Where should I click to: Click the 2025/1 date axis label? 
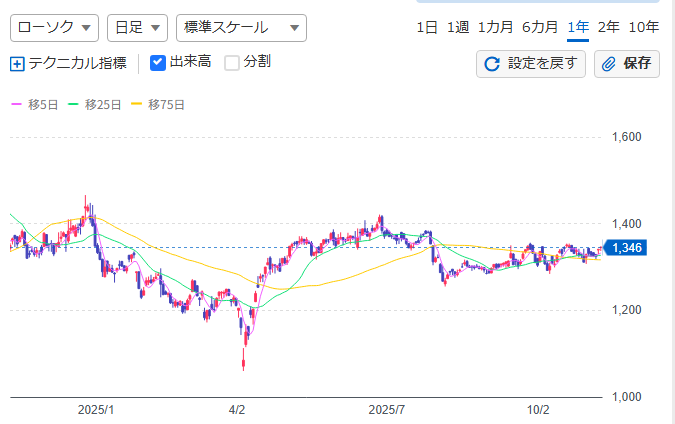pyautogui.click(x=96, y=410)
